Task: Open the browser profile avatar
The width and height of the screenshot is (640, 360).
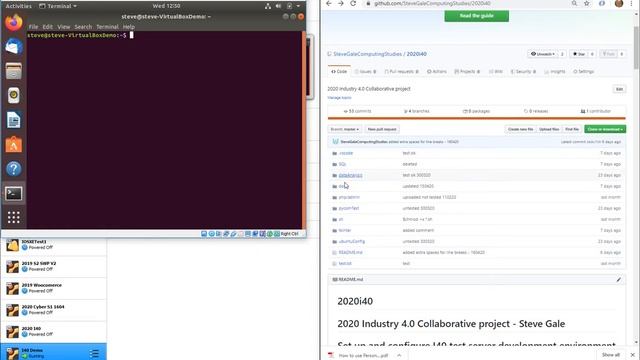Action: (x=619, y=3)
